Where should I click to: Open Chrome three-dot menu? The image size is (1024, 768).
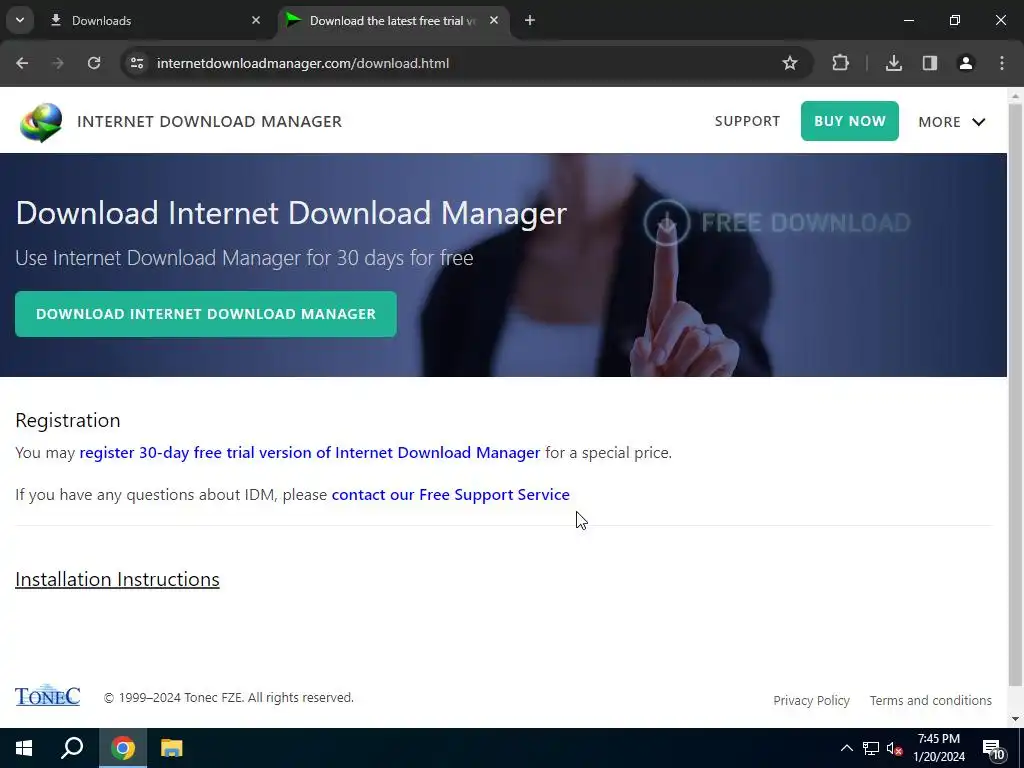tap(1002, 63)
